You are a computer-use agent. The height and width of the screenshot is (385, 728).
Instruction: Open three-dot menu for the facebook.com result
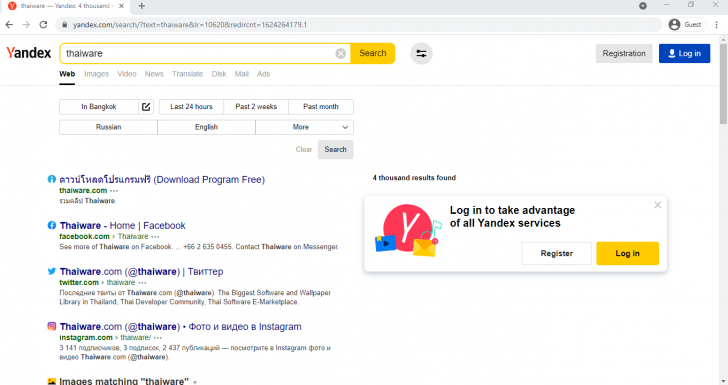pos(155,237)
